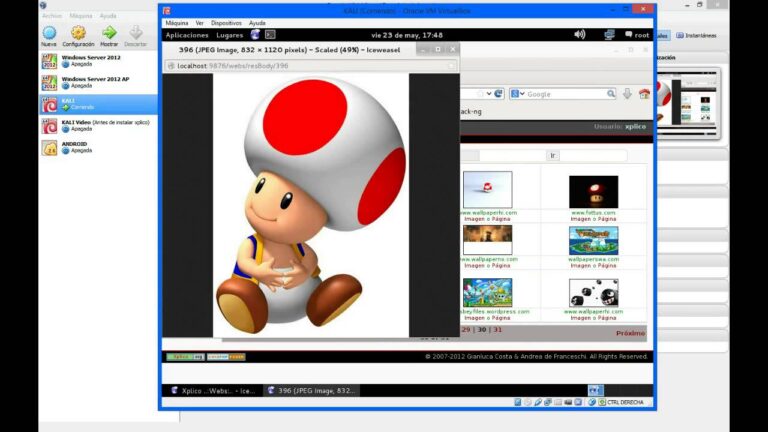Click the downloads arrow icon in browser toolbar
The image size is (768, 432).
point(627,94)
